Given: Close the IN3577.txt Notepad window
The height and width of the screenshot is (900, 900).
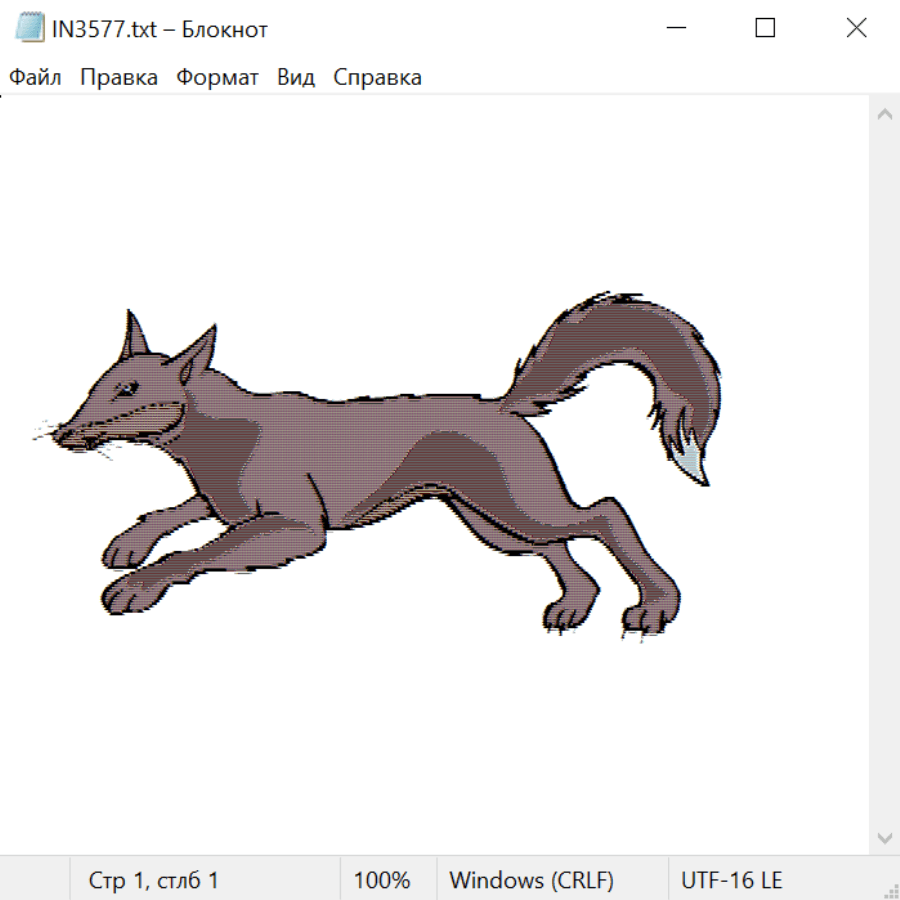Looking at the screenshot, I should click(x=856, y=29).
